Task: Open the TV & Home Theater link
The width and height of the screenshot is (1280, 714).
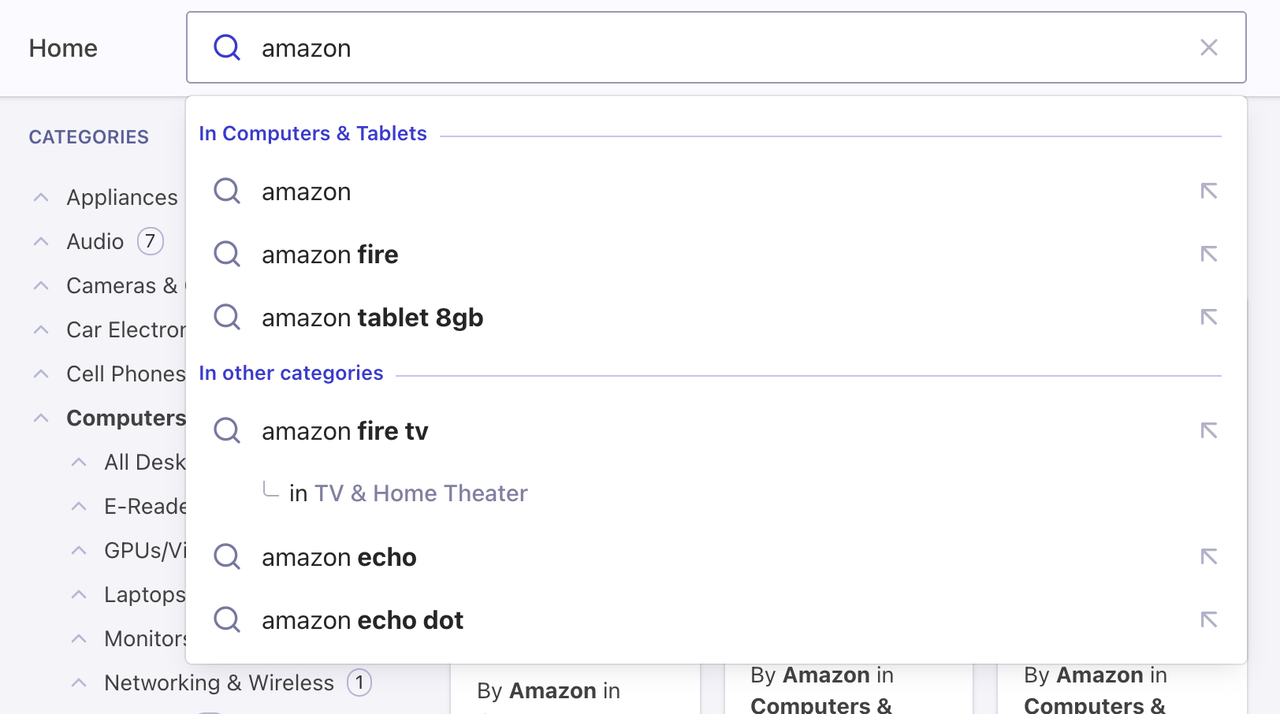Action: (x=421, y=493)
